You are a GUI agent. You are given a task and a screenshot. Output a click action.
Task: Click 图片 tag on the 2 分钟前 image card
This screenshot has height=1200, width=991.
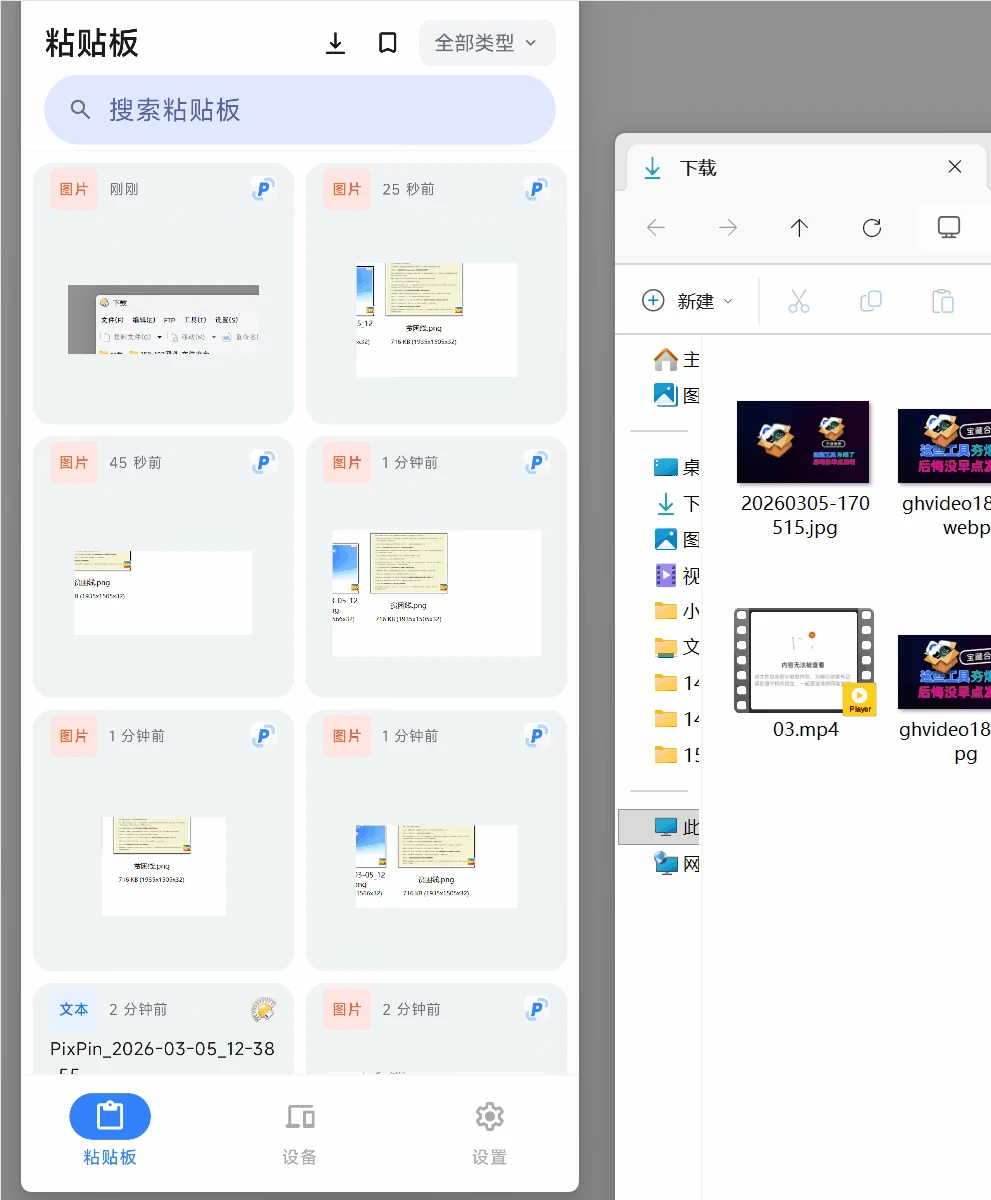(347, 1009)
